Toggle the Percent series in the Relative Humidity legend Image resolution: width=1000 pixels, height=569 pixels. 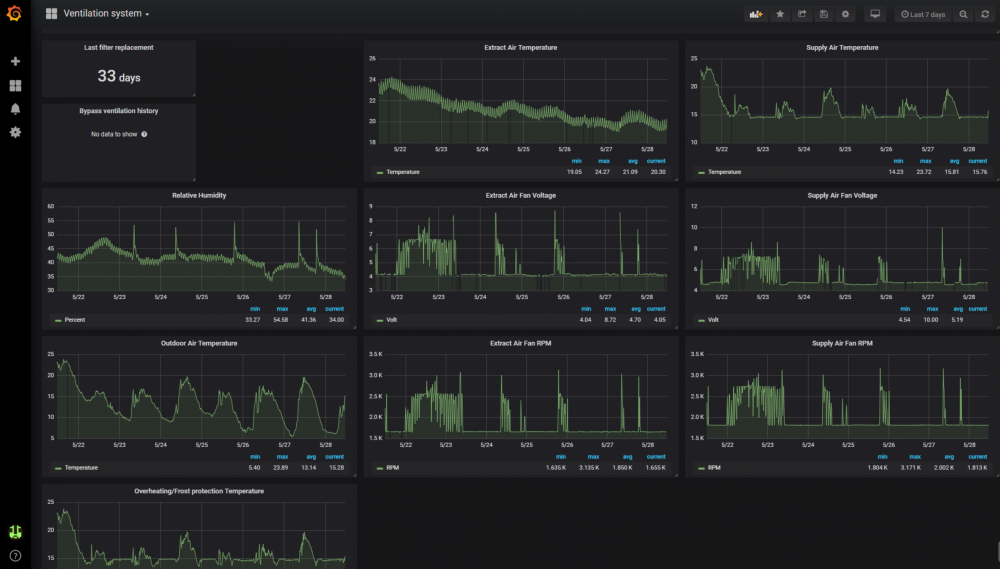tap(75, 320)
